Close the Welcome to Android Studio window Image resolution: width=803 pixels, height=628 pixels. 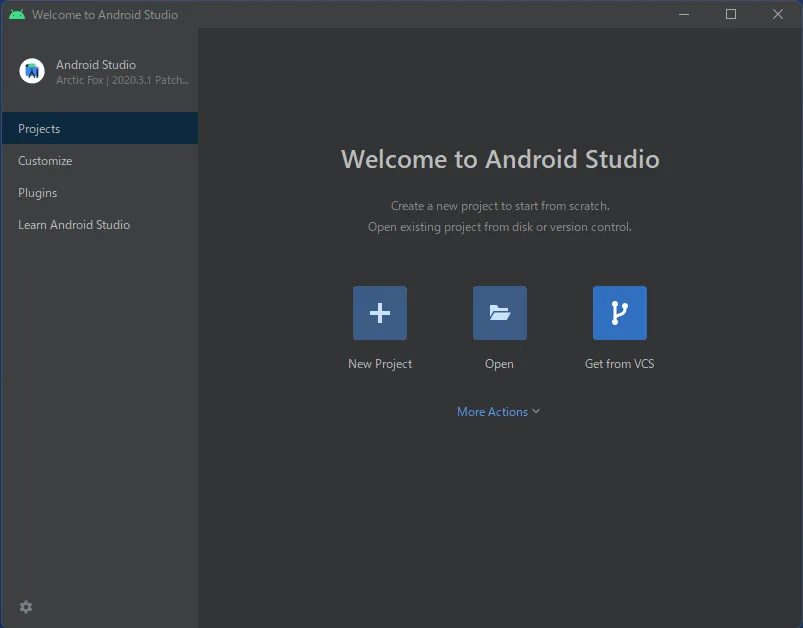778,14
